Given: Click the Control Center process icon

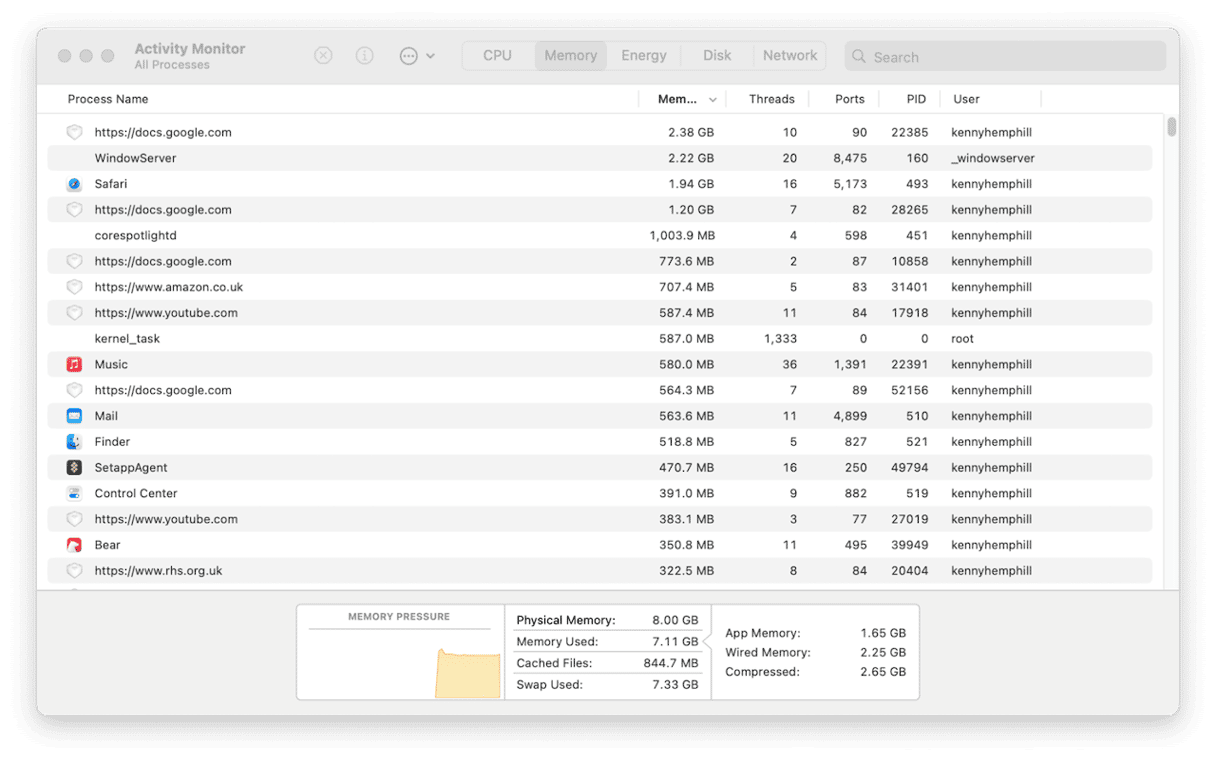Looking at the screenshot, I should click(74, 494).
